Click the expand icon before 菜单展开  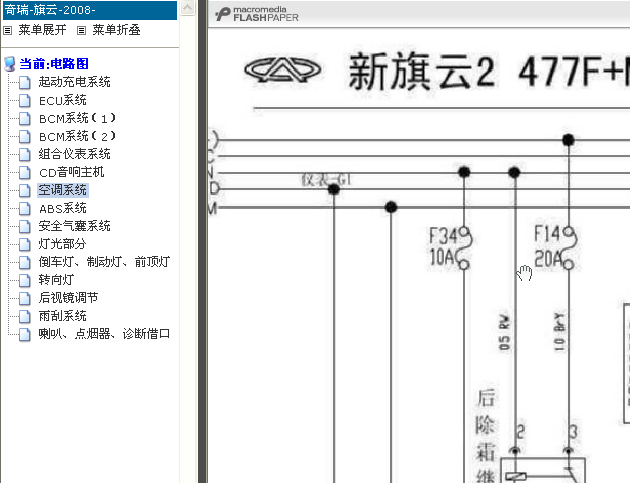click(8, 31)
